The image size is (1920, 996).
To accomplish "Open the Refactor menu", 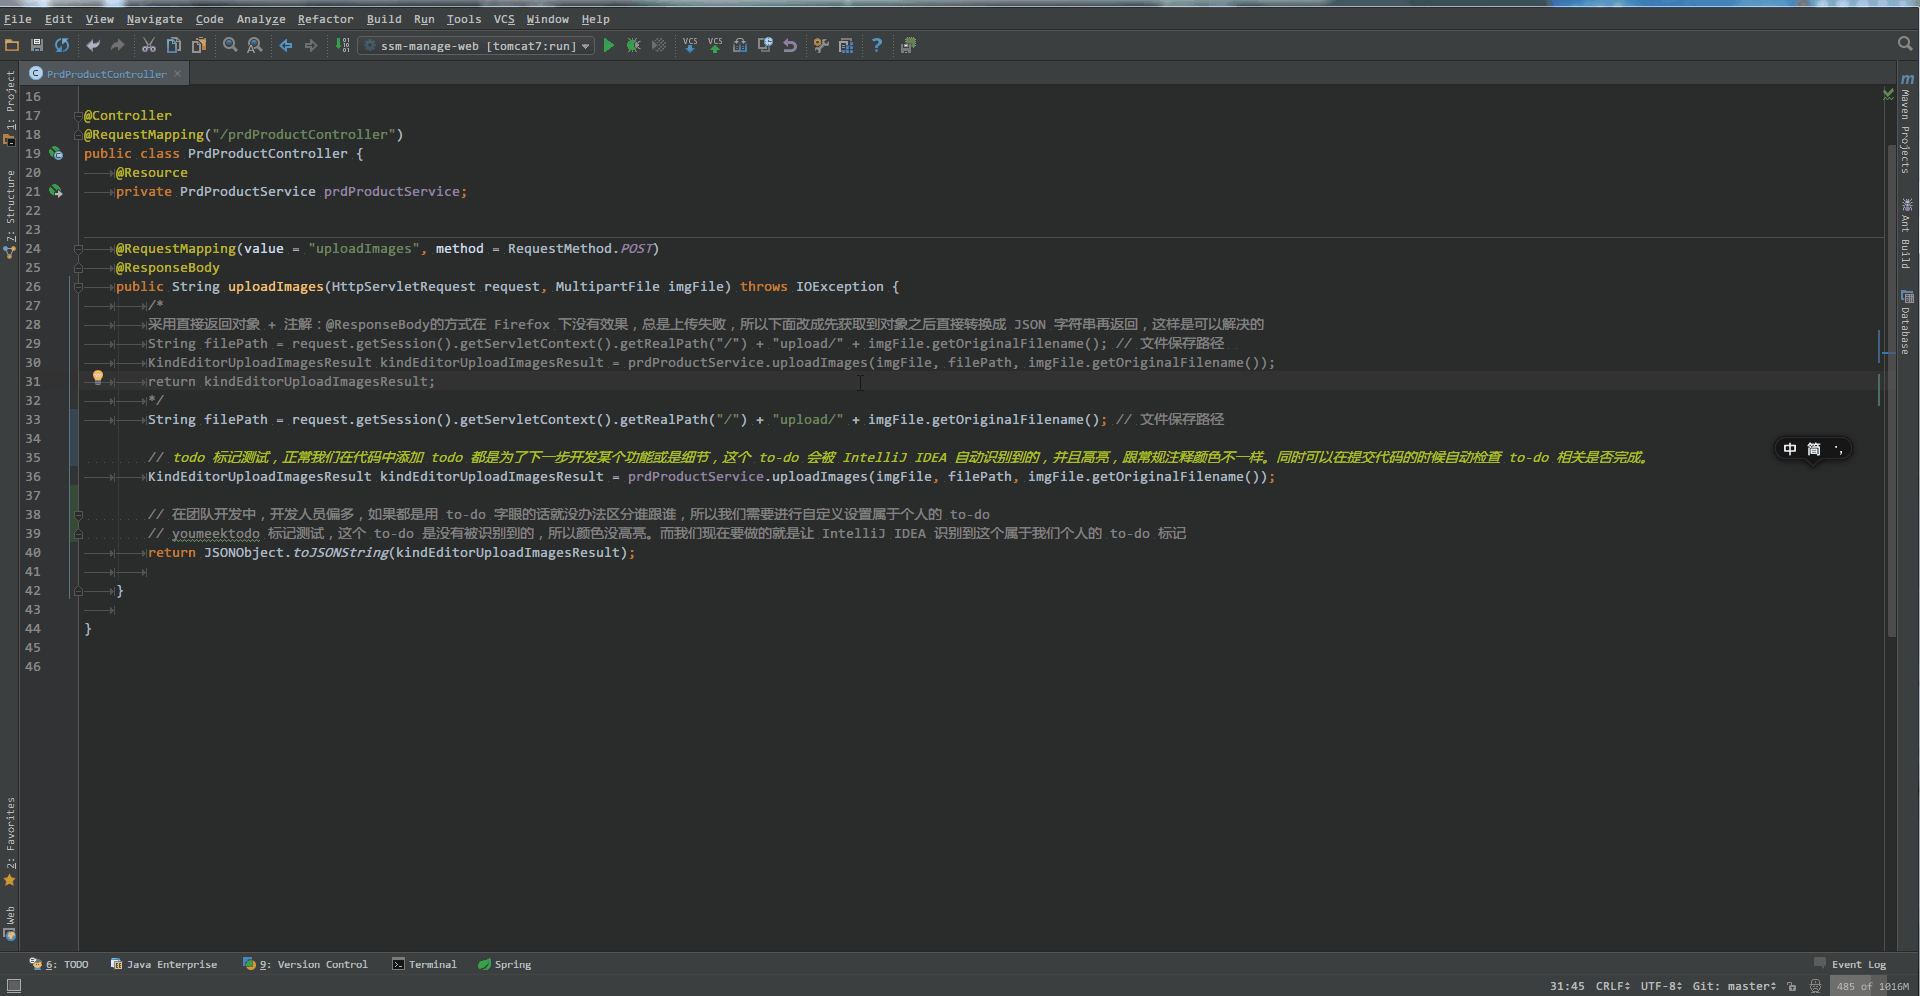I will click(x=325, y=19).
